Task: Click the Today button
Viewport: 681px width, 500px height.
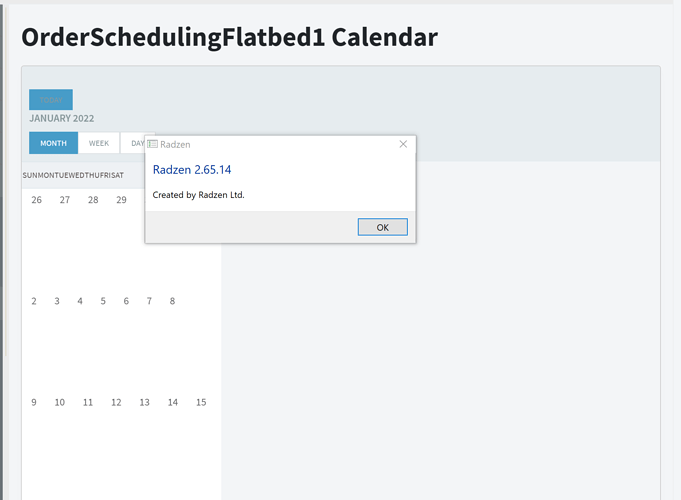Action: tap(51, 100)
